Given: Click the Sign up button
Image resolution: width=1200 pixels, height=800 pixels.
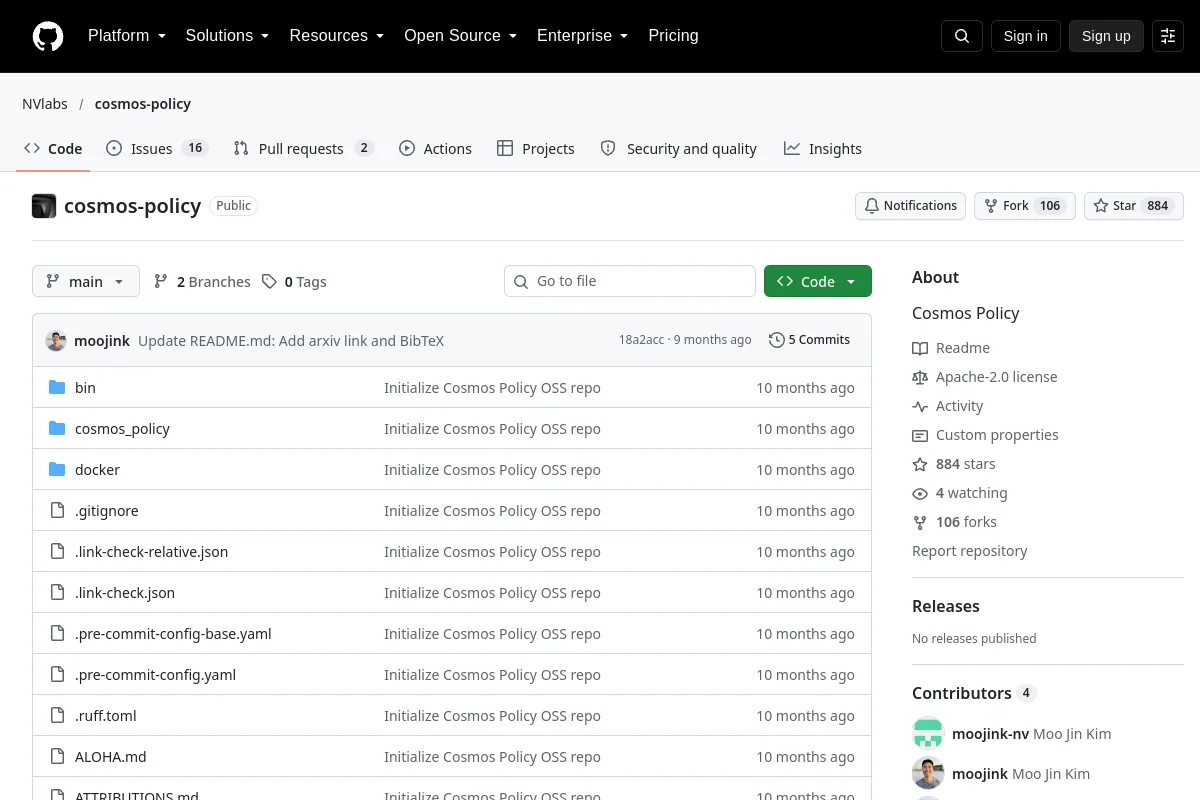Looking at the screenshot, I should (1106, 36).
